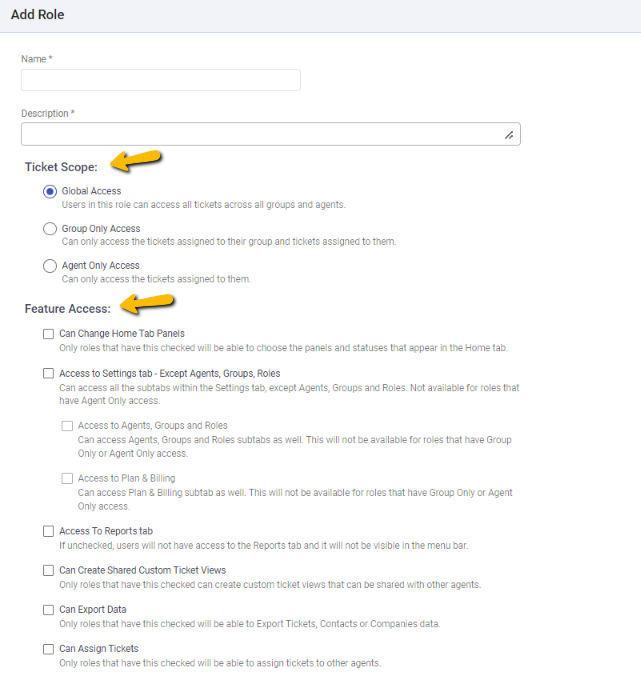Enable the Can Assign Tickets checkbox
641x673 pixels.
click(49, 649)
